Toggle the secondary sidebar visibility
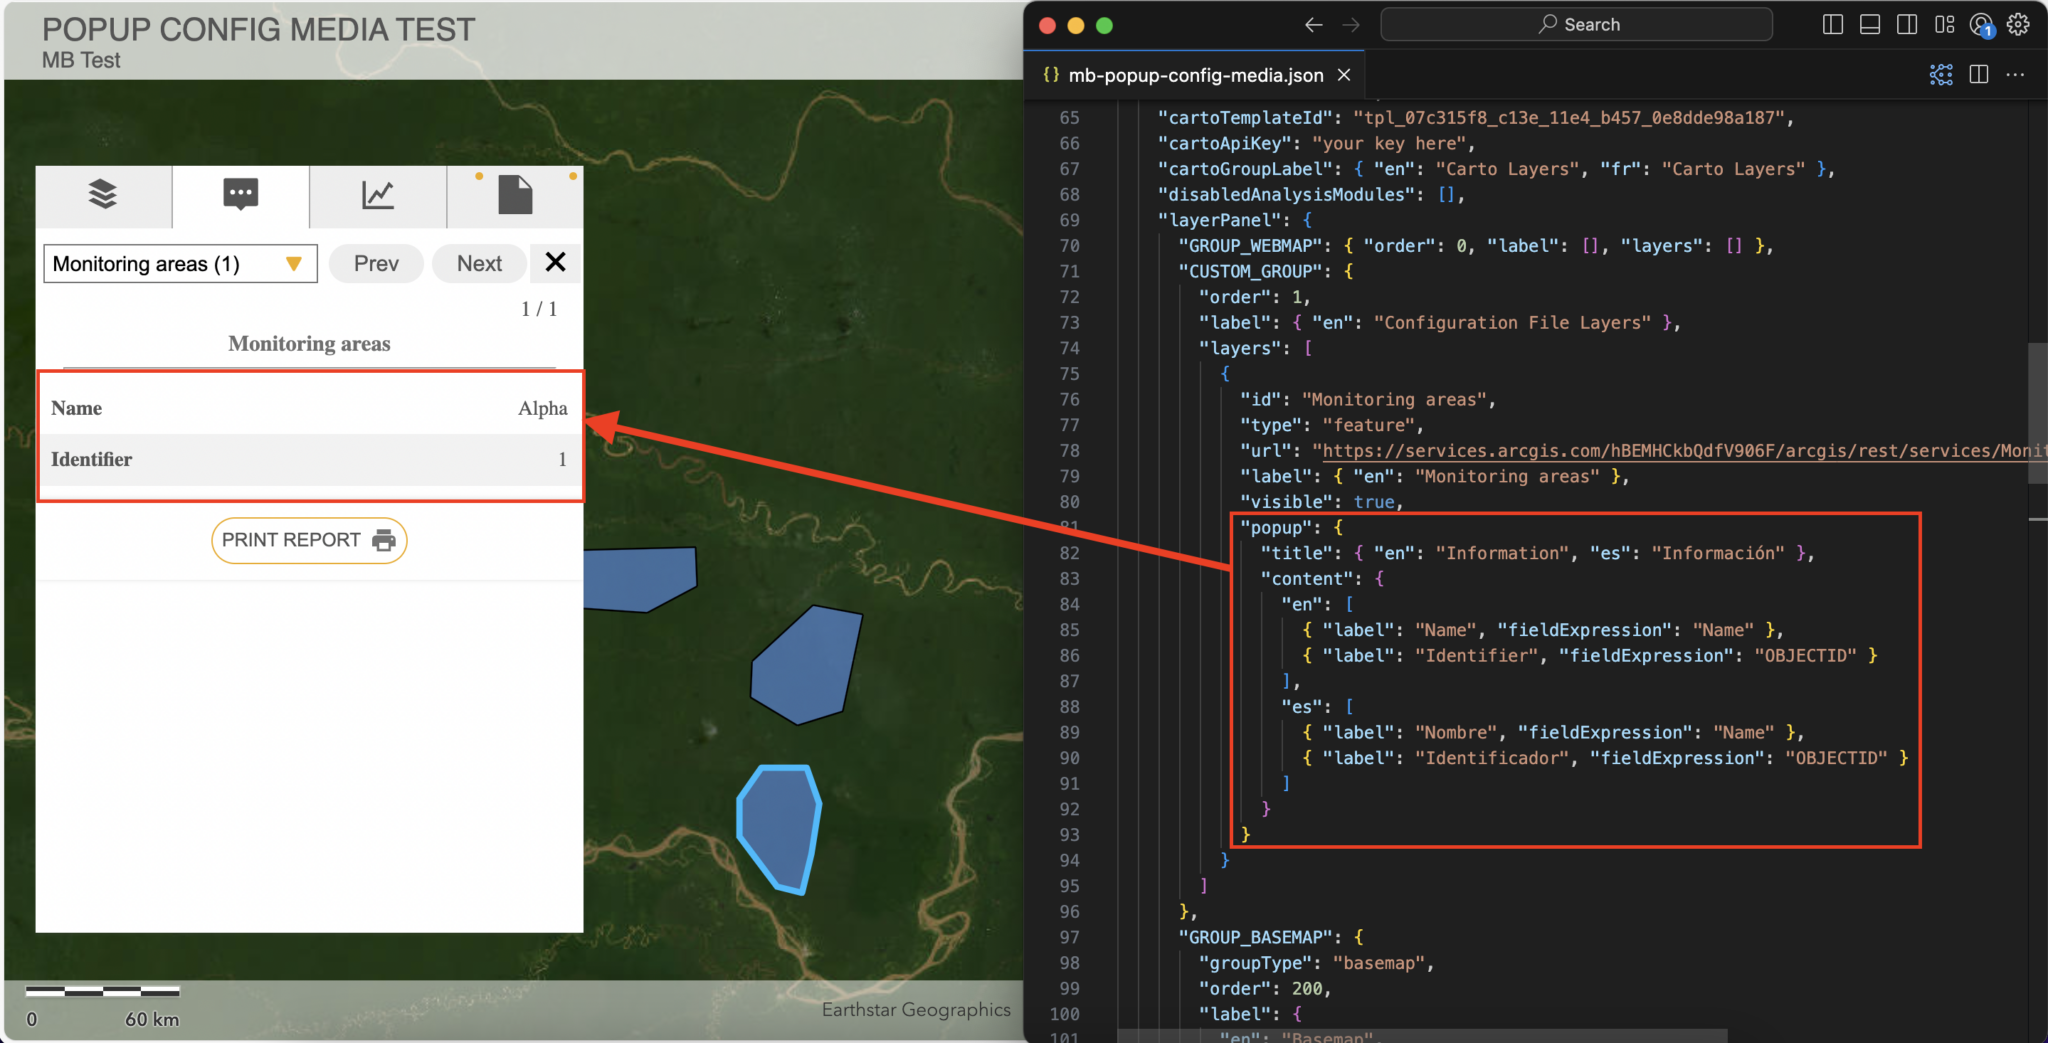The image size is (2048, 1043). click(1906, 24)
